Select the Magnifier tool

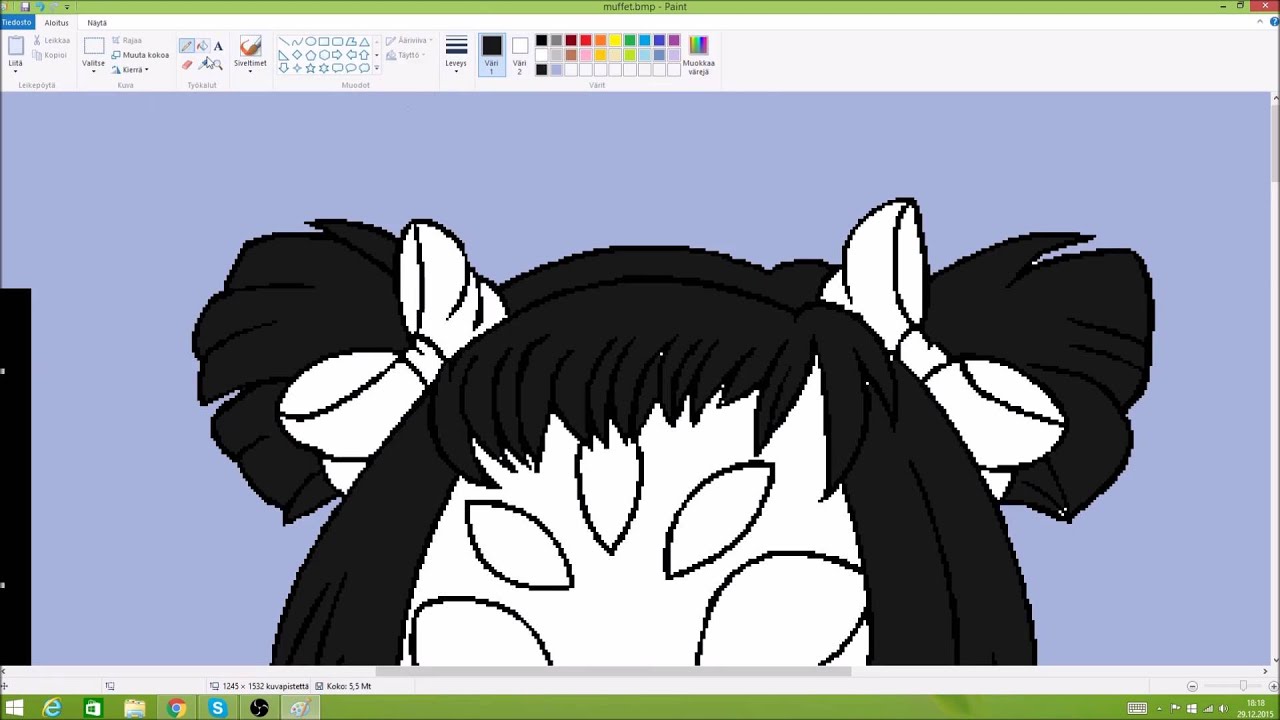[x=217, y=64]
